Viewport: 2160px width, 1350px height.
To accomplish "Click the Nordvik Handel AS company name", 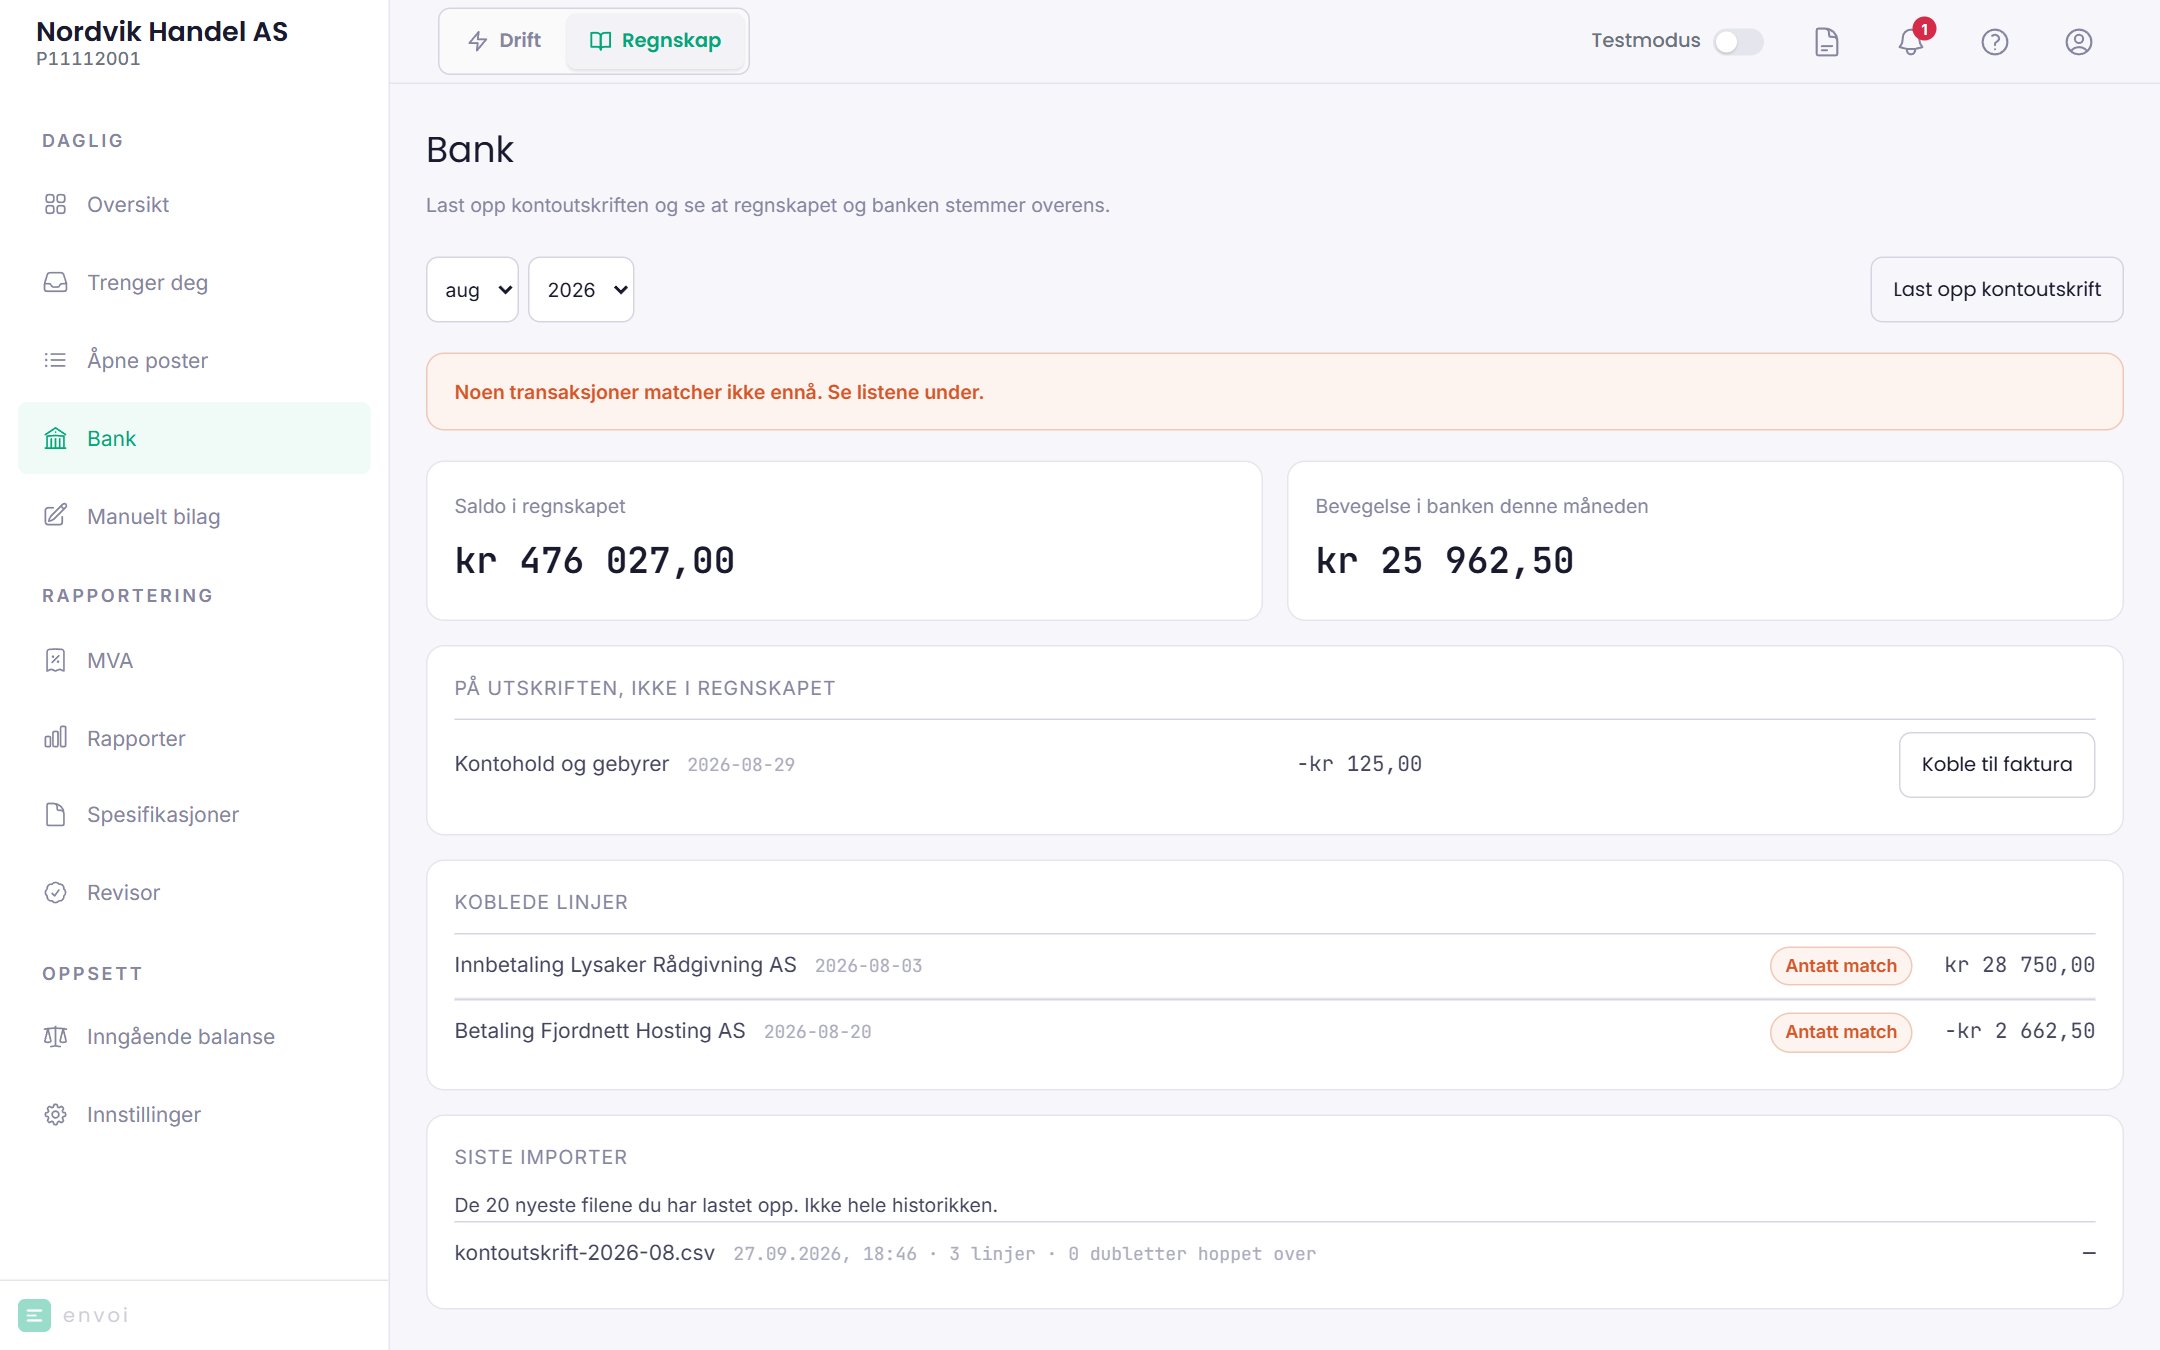I will [x=162, y=31].
